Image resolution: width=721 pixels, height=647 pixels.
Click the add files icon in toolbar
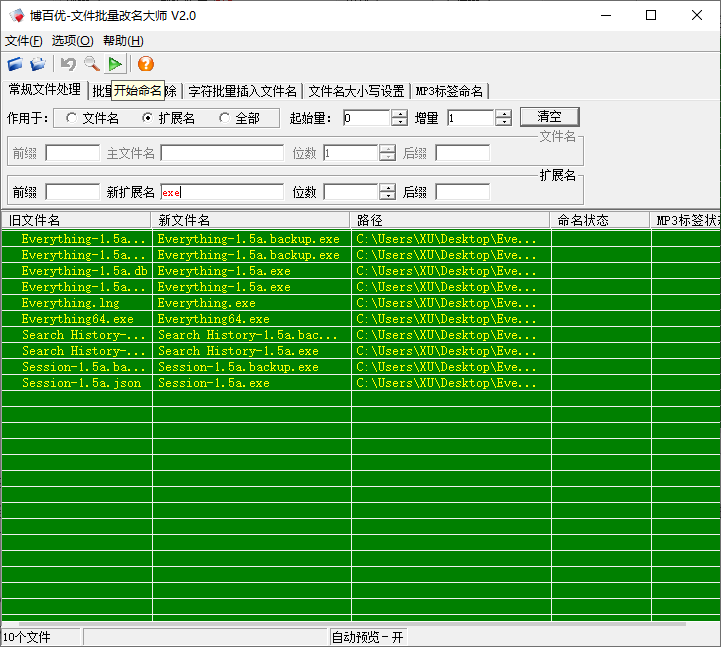tap(15, 65)
